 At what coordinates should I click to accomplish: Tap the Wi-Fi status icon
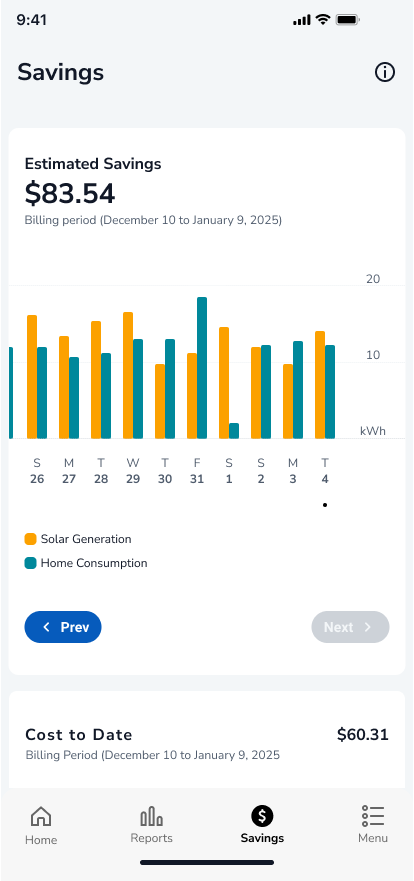(x=322, y=20)
